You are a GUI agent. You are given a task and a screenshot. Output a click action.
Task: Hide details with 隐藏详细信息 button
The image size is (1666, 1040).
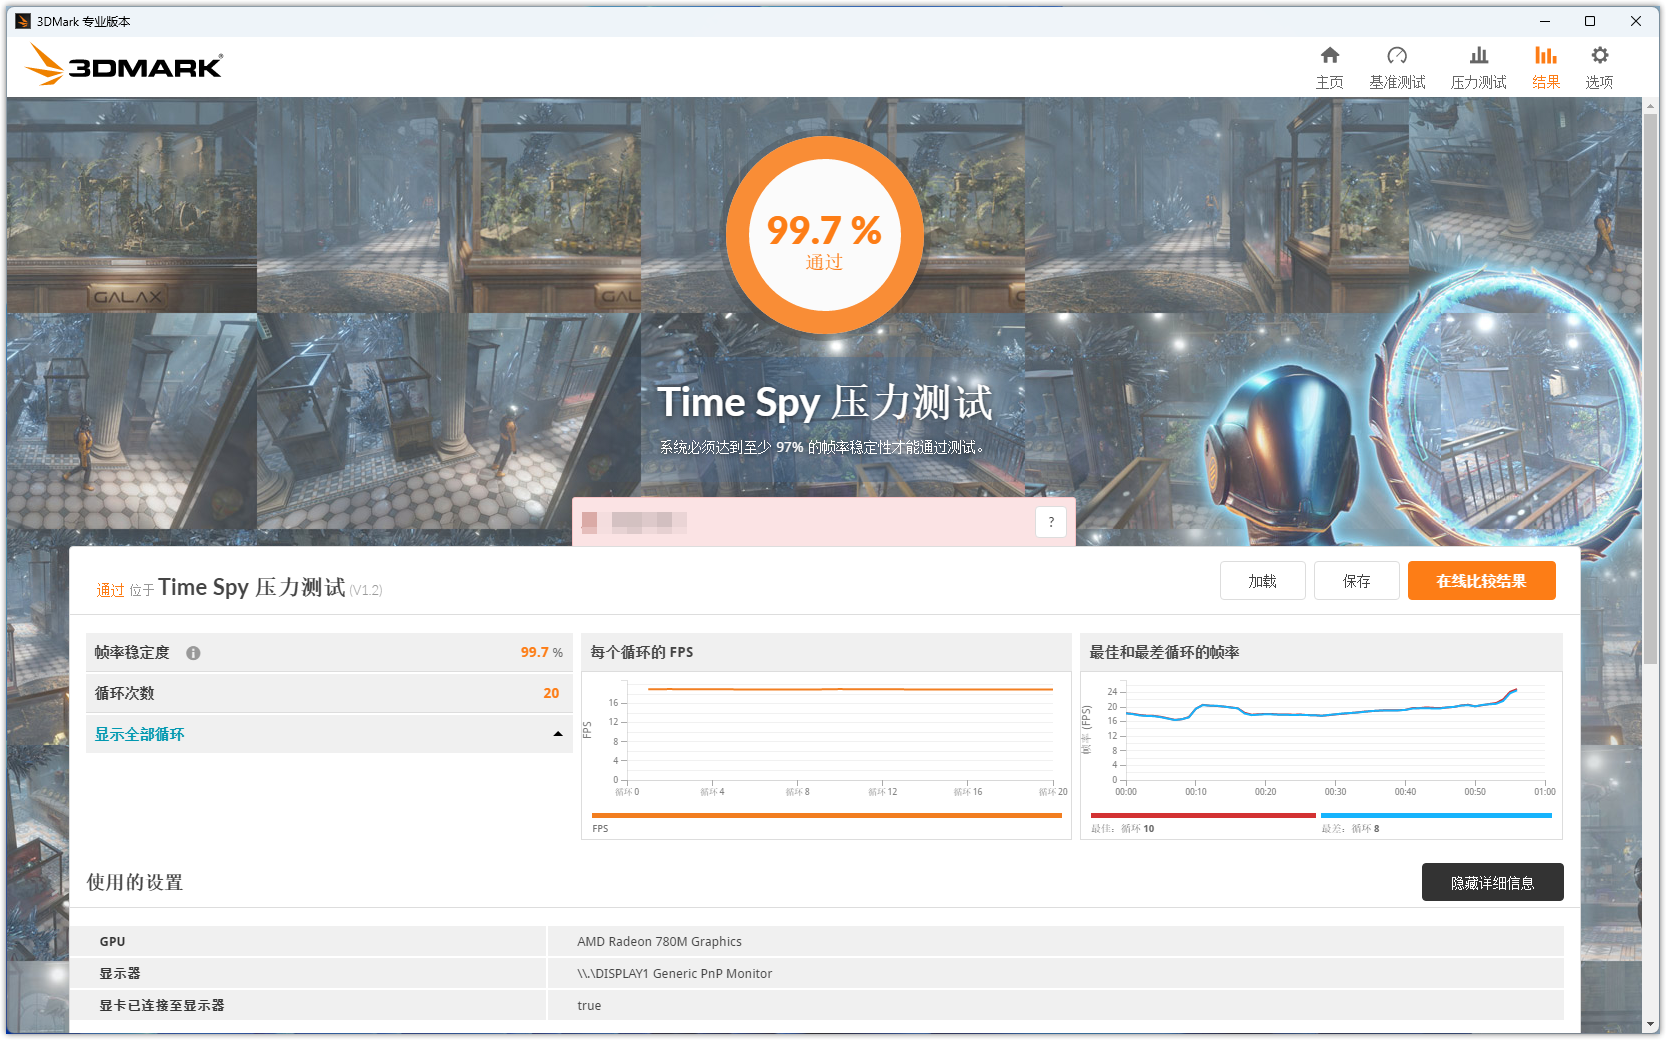click(x=1492, y=882)
